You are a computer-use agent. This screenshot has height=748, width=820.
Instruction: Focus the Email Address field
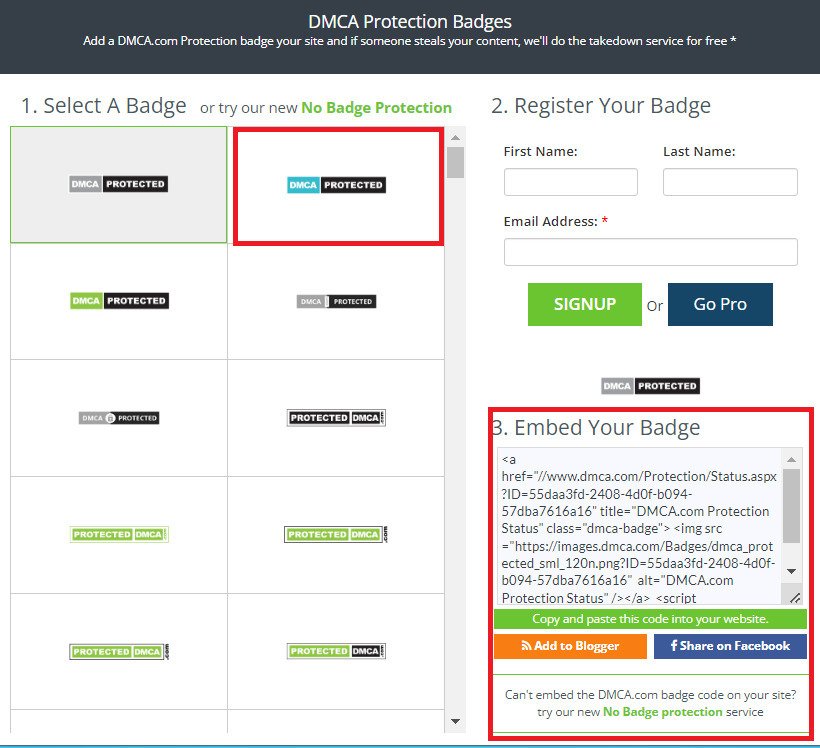650,252
